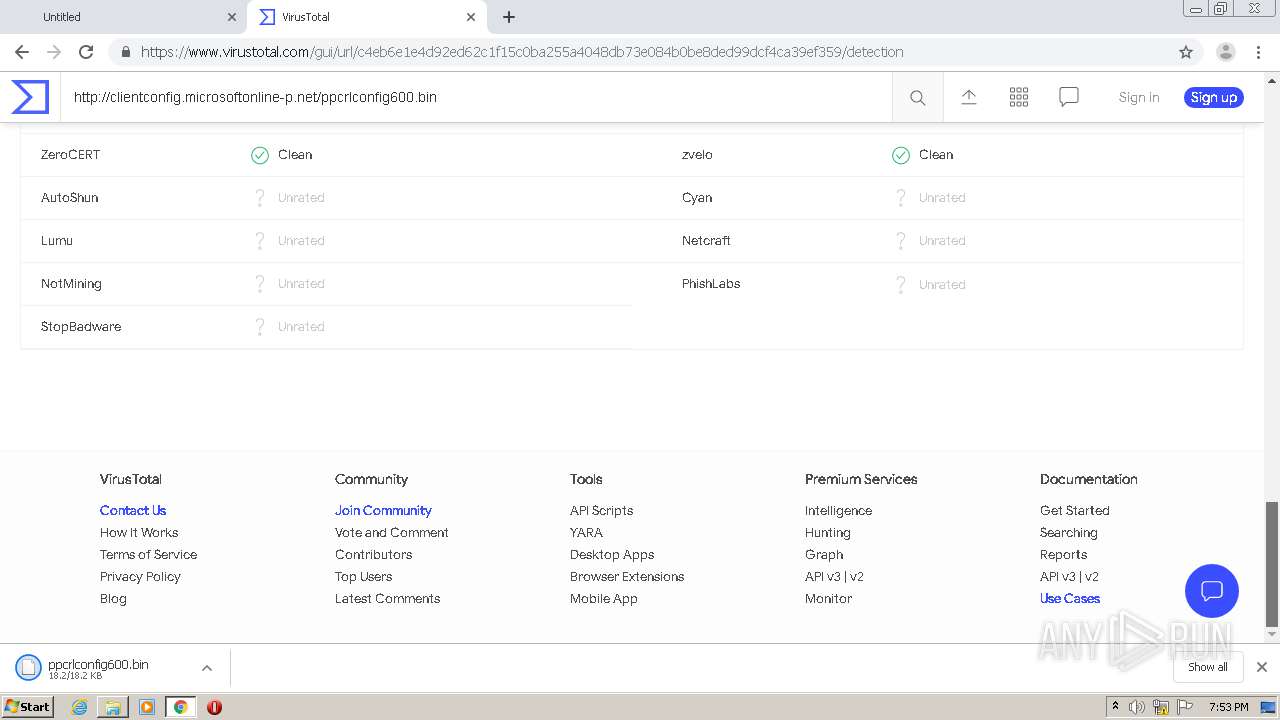Click the taskbar clock 7:53 PM

tap(1228, 707)
